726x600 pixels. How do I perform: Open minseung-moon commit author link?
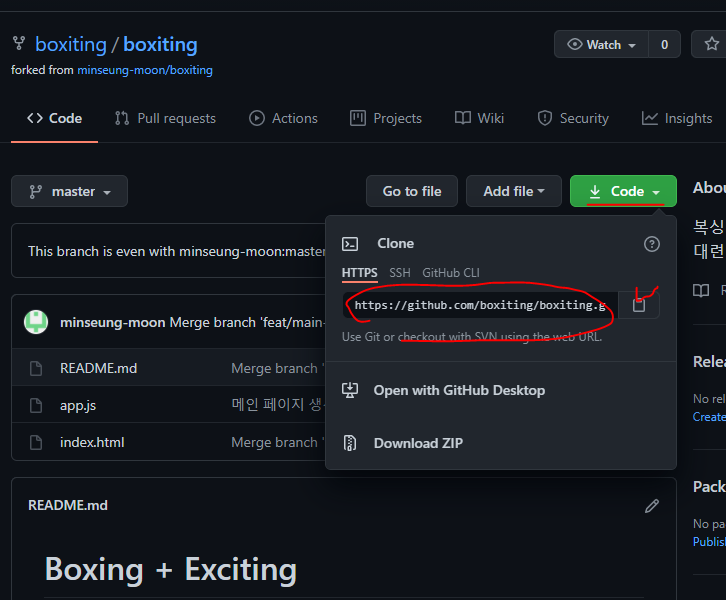point(113,322)
